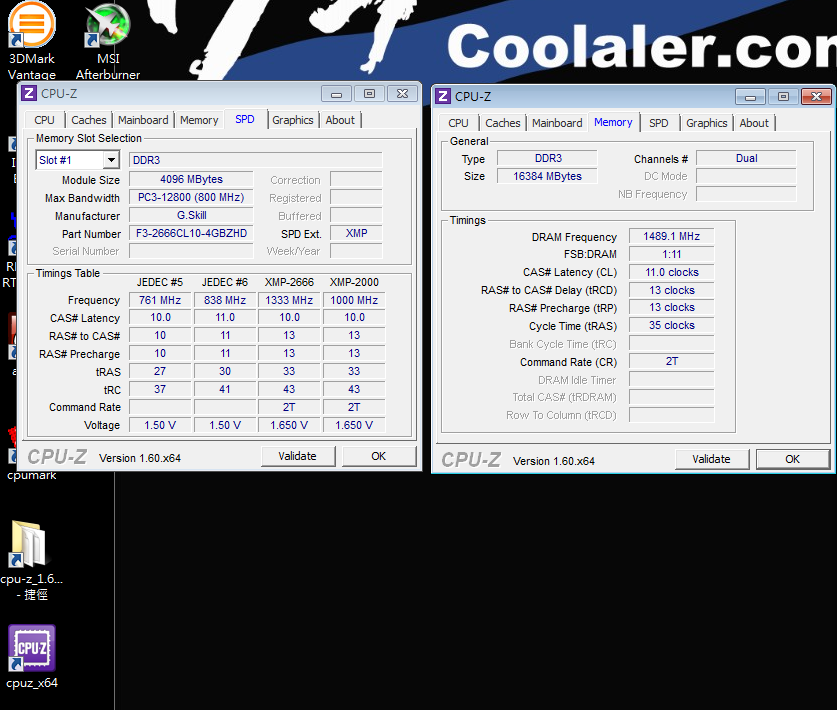Close the Memory CPU-Z window

pyautogui.click(x=816, y=97)
